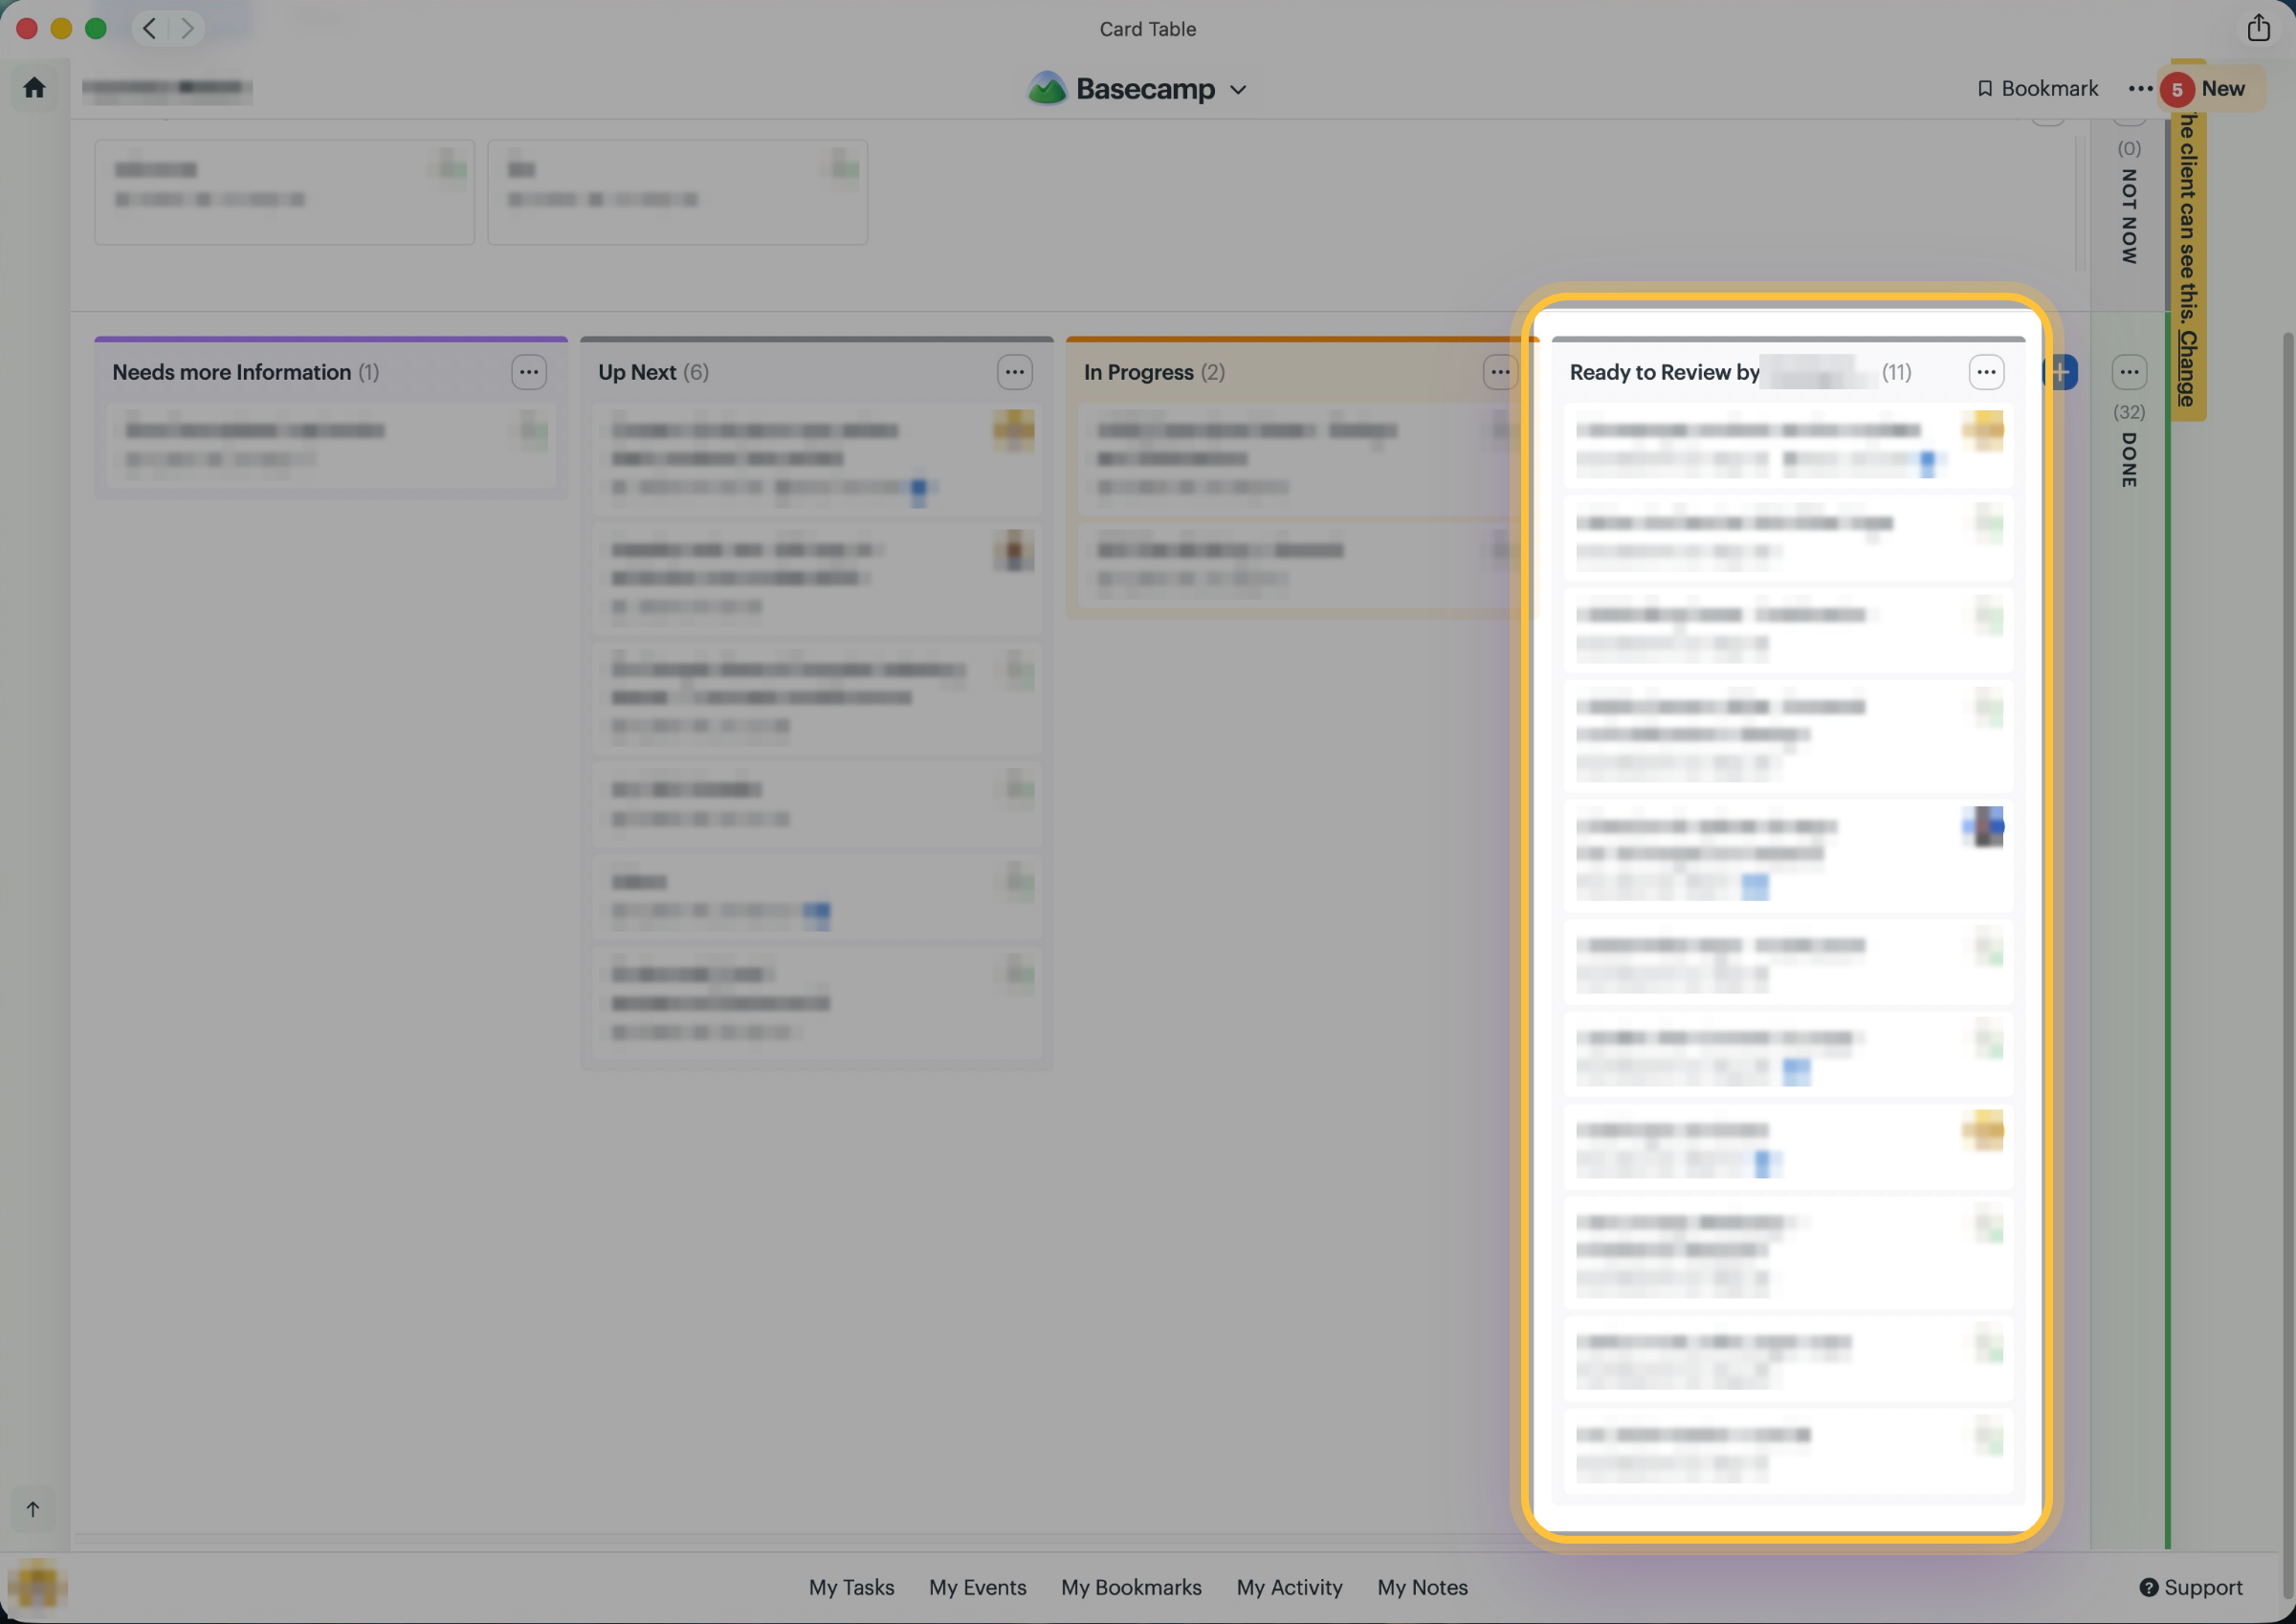Select the Needs more Information column title
Screen dimensions: 2296x1624
pos(231,372)
